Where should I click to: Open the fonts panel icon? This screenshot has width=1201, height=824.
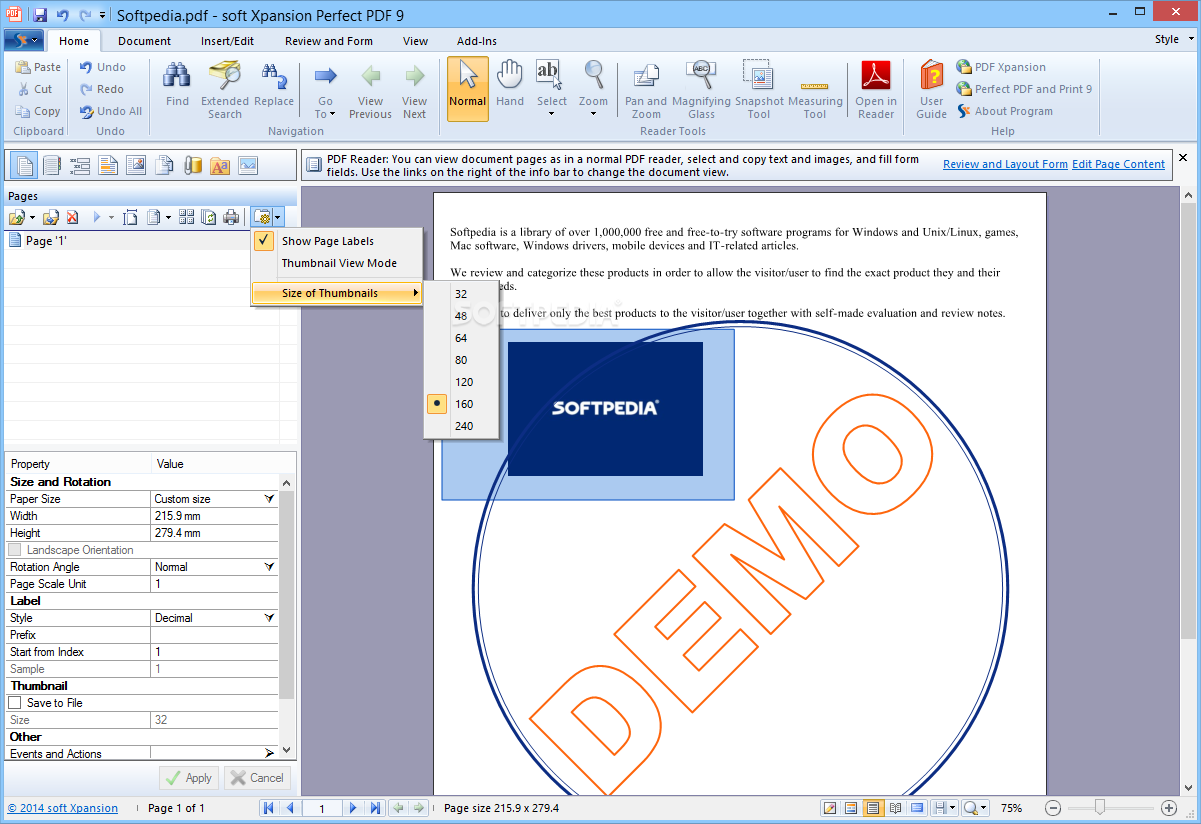[219, 165]
